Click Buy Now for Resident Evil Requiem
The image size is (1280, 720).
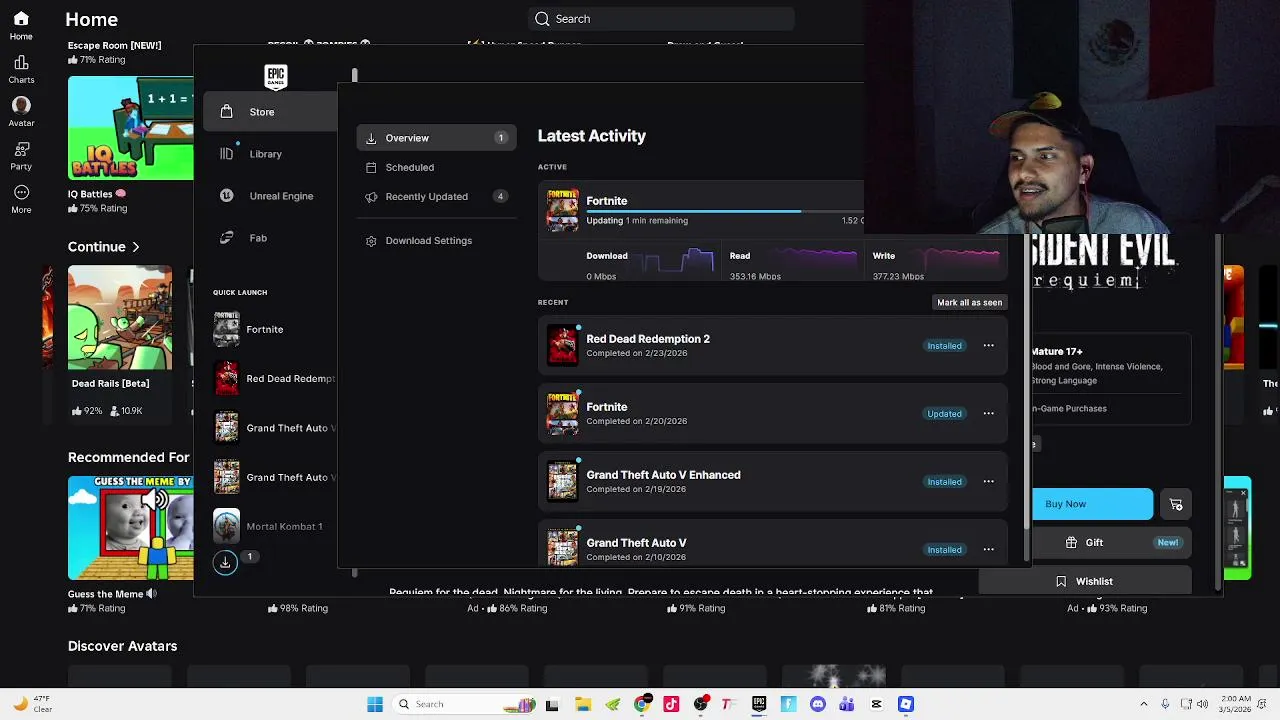(1090, 504)
